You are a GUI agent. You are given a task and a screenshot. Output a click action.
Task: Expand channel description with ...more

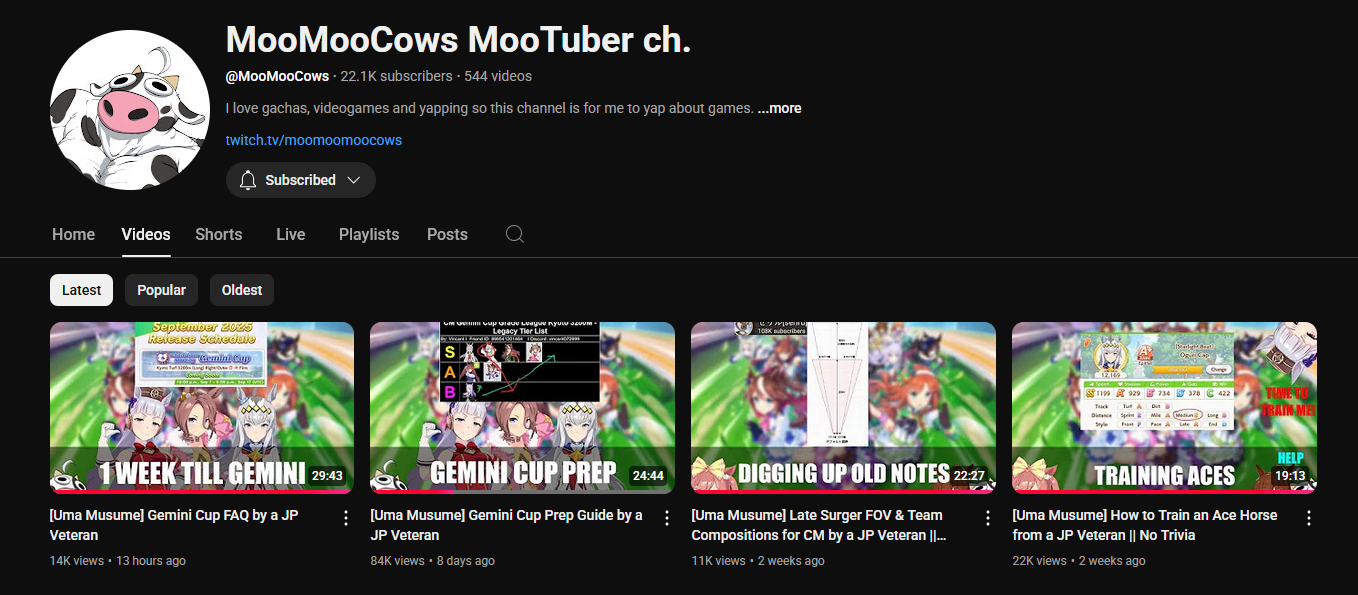click(779, 108)
